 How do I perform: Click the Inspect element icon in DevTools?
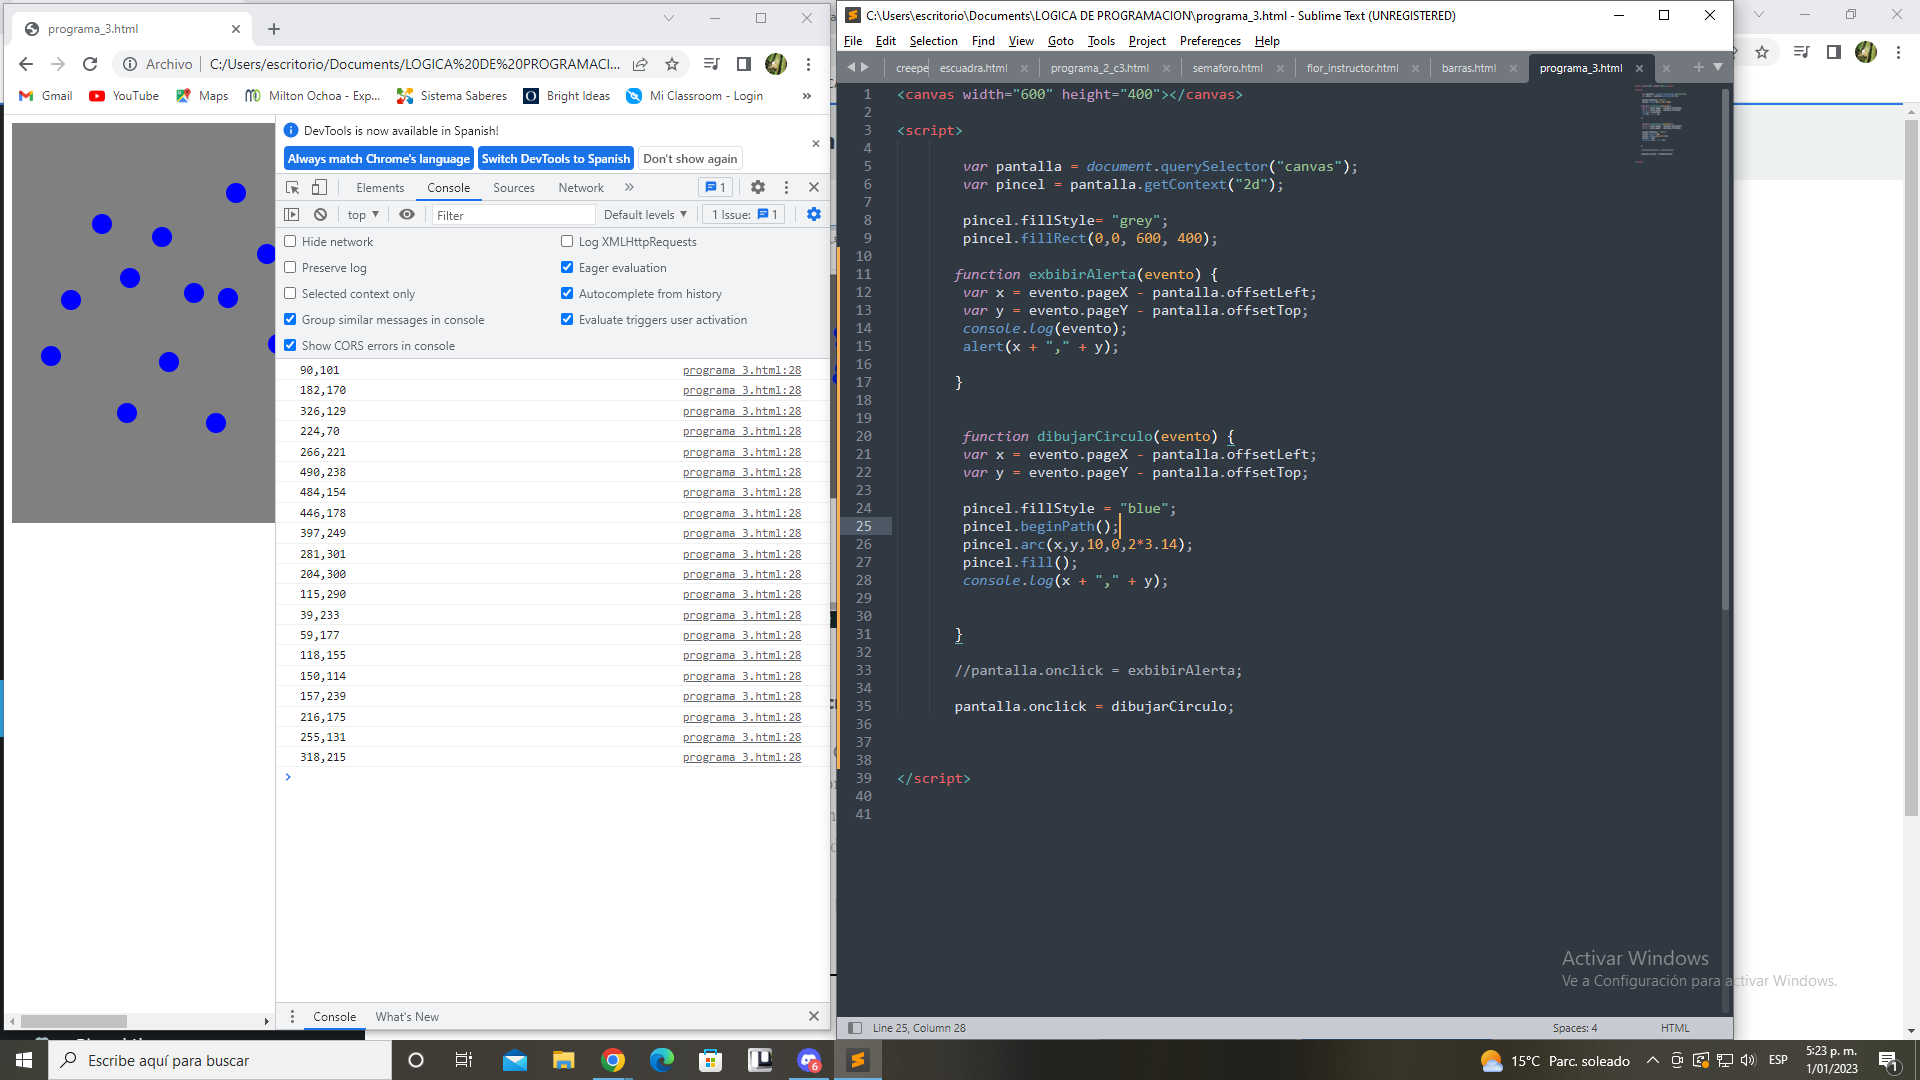291,187
